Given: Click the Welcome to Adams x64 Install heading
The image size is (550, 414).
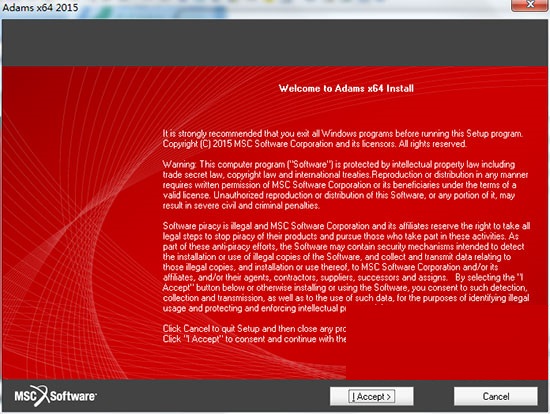Looking at the screenshot, I should [x=346, y=88].
